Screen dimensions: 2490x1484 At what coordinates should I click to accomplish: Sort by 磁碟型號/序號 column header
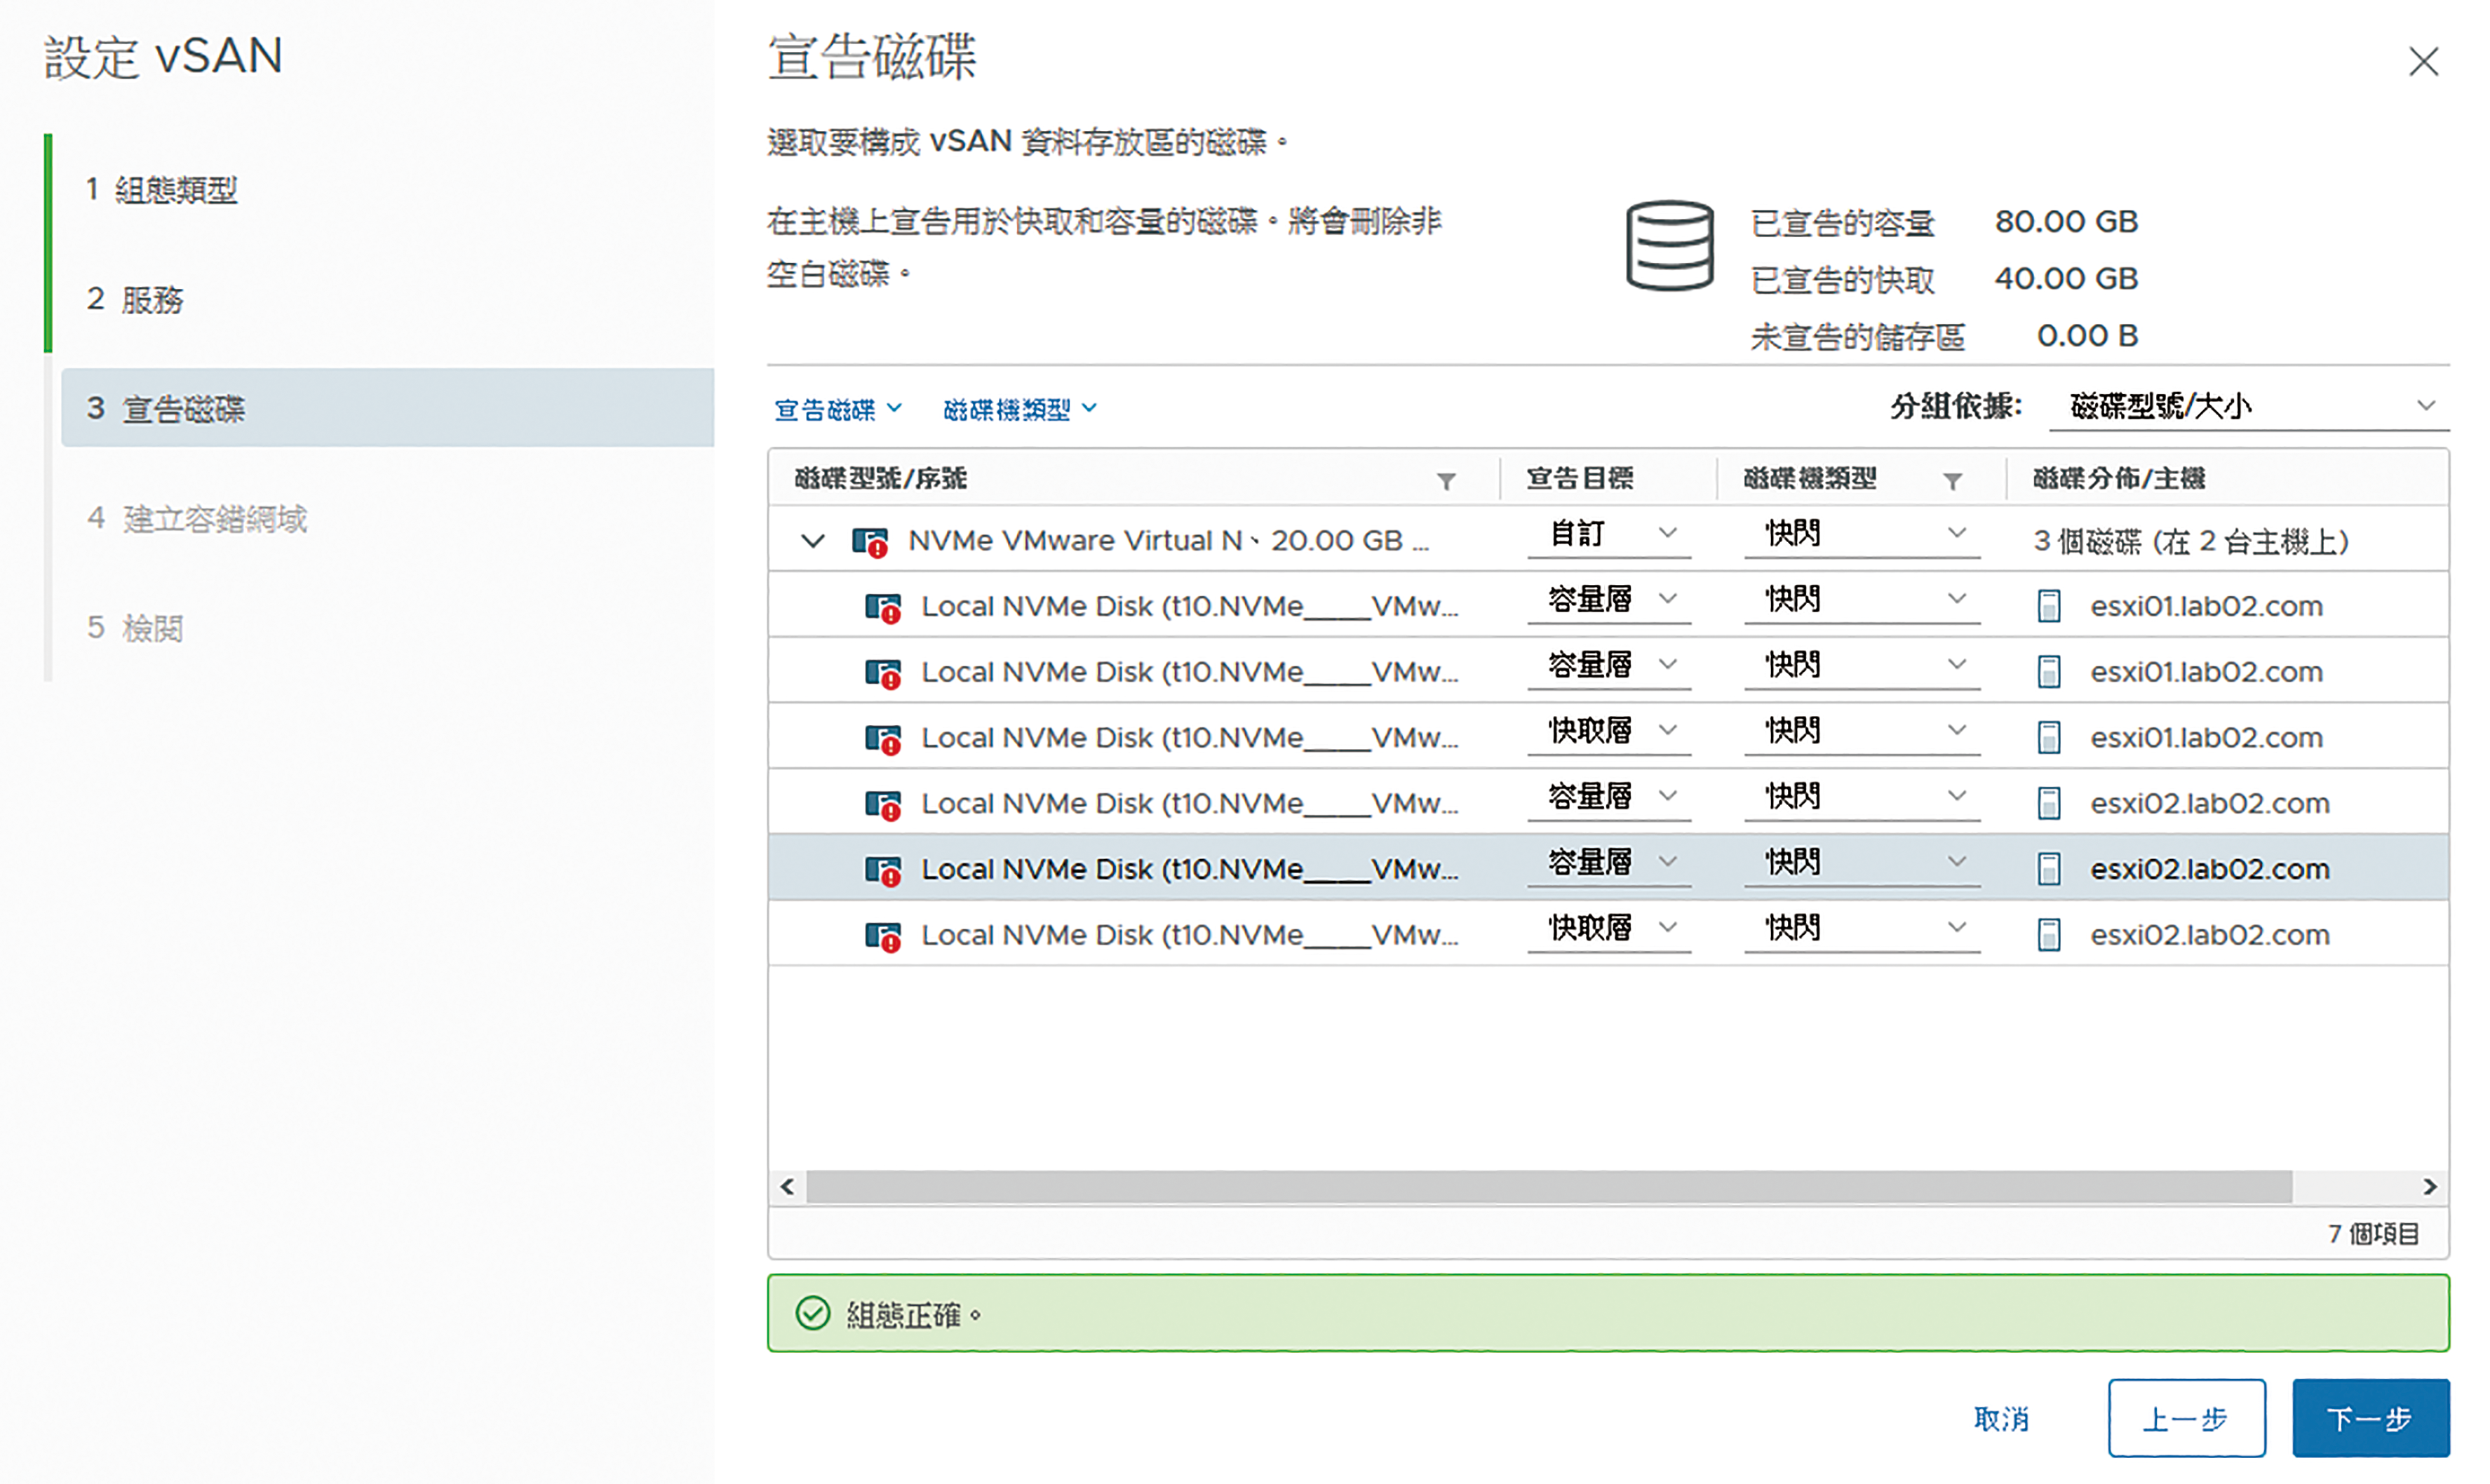[x=881, y=479]
